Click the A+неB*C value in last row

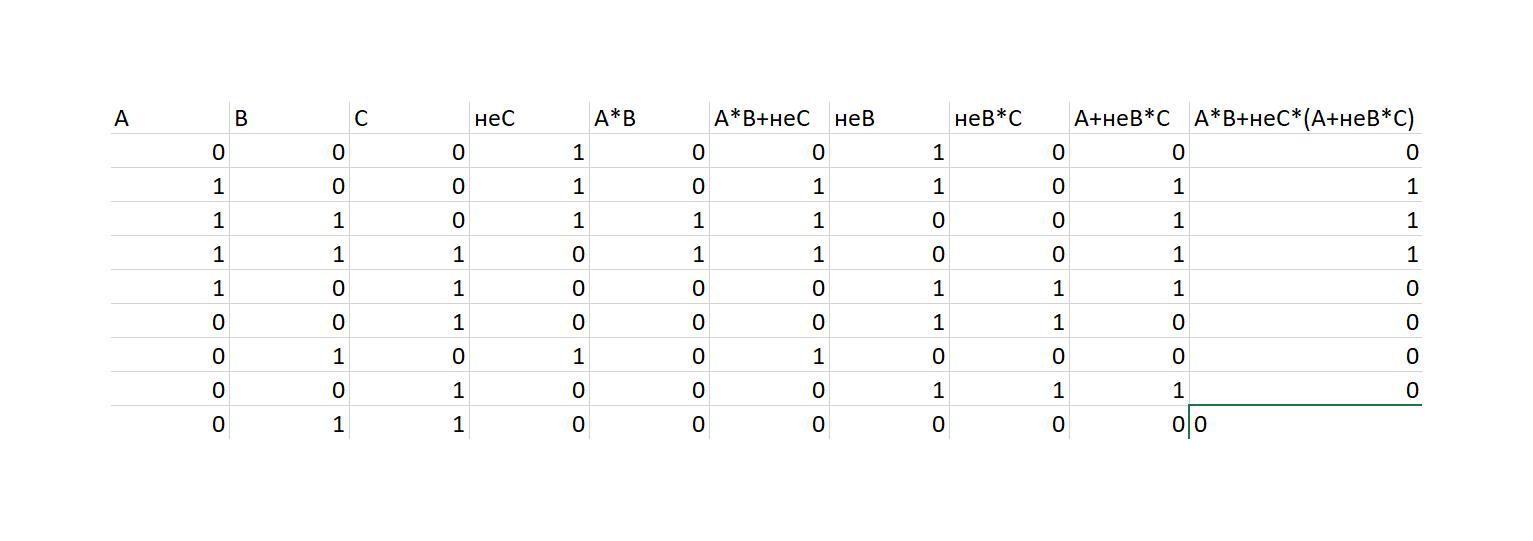point(1129,424)
